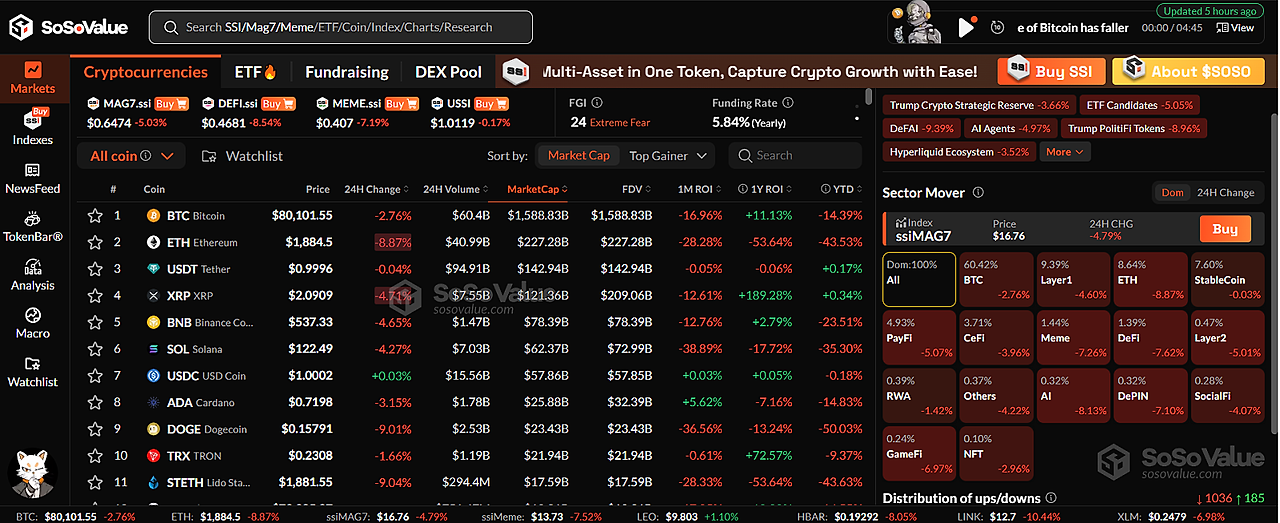
Task: Star Dogecoin as favorite
Action: coord(95,429)
